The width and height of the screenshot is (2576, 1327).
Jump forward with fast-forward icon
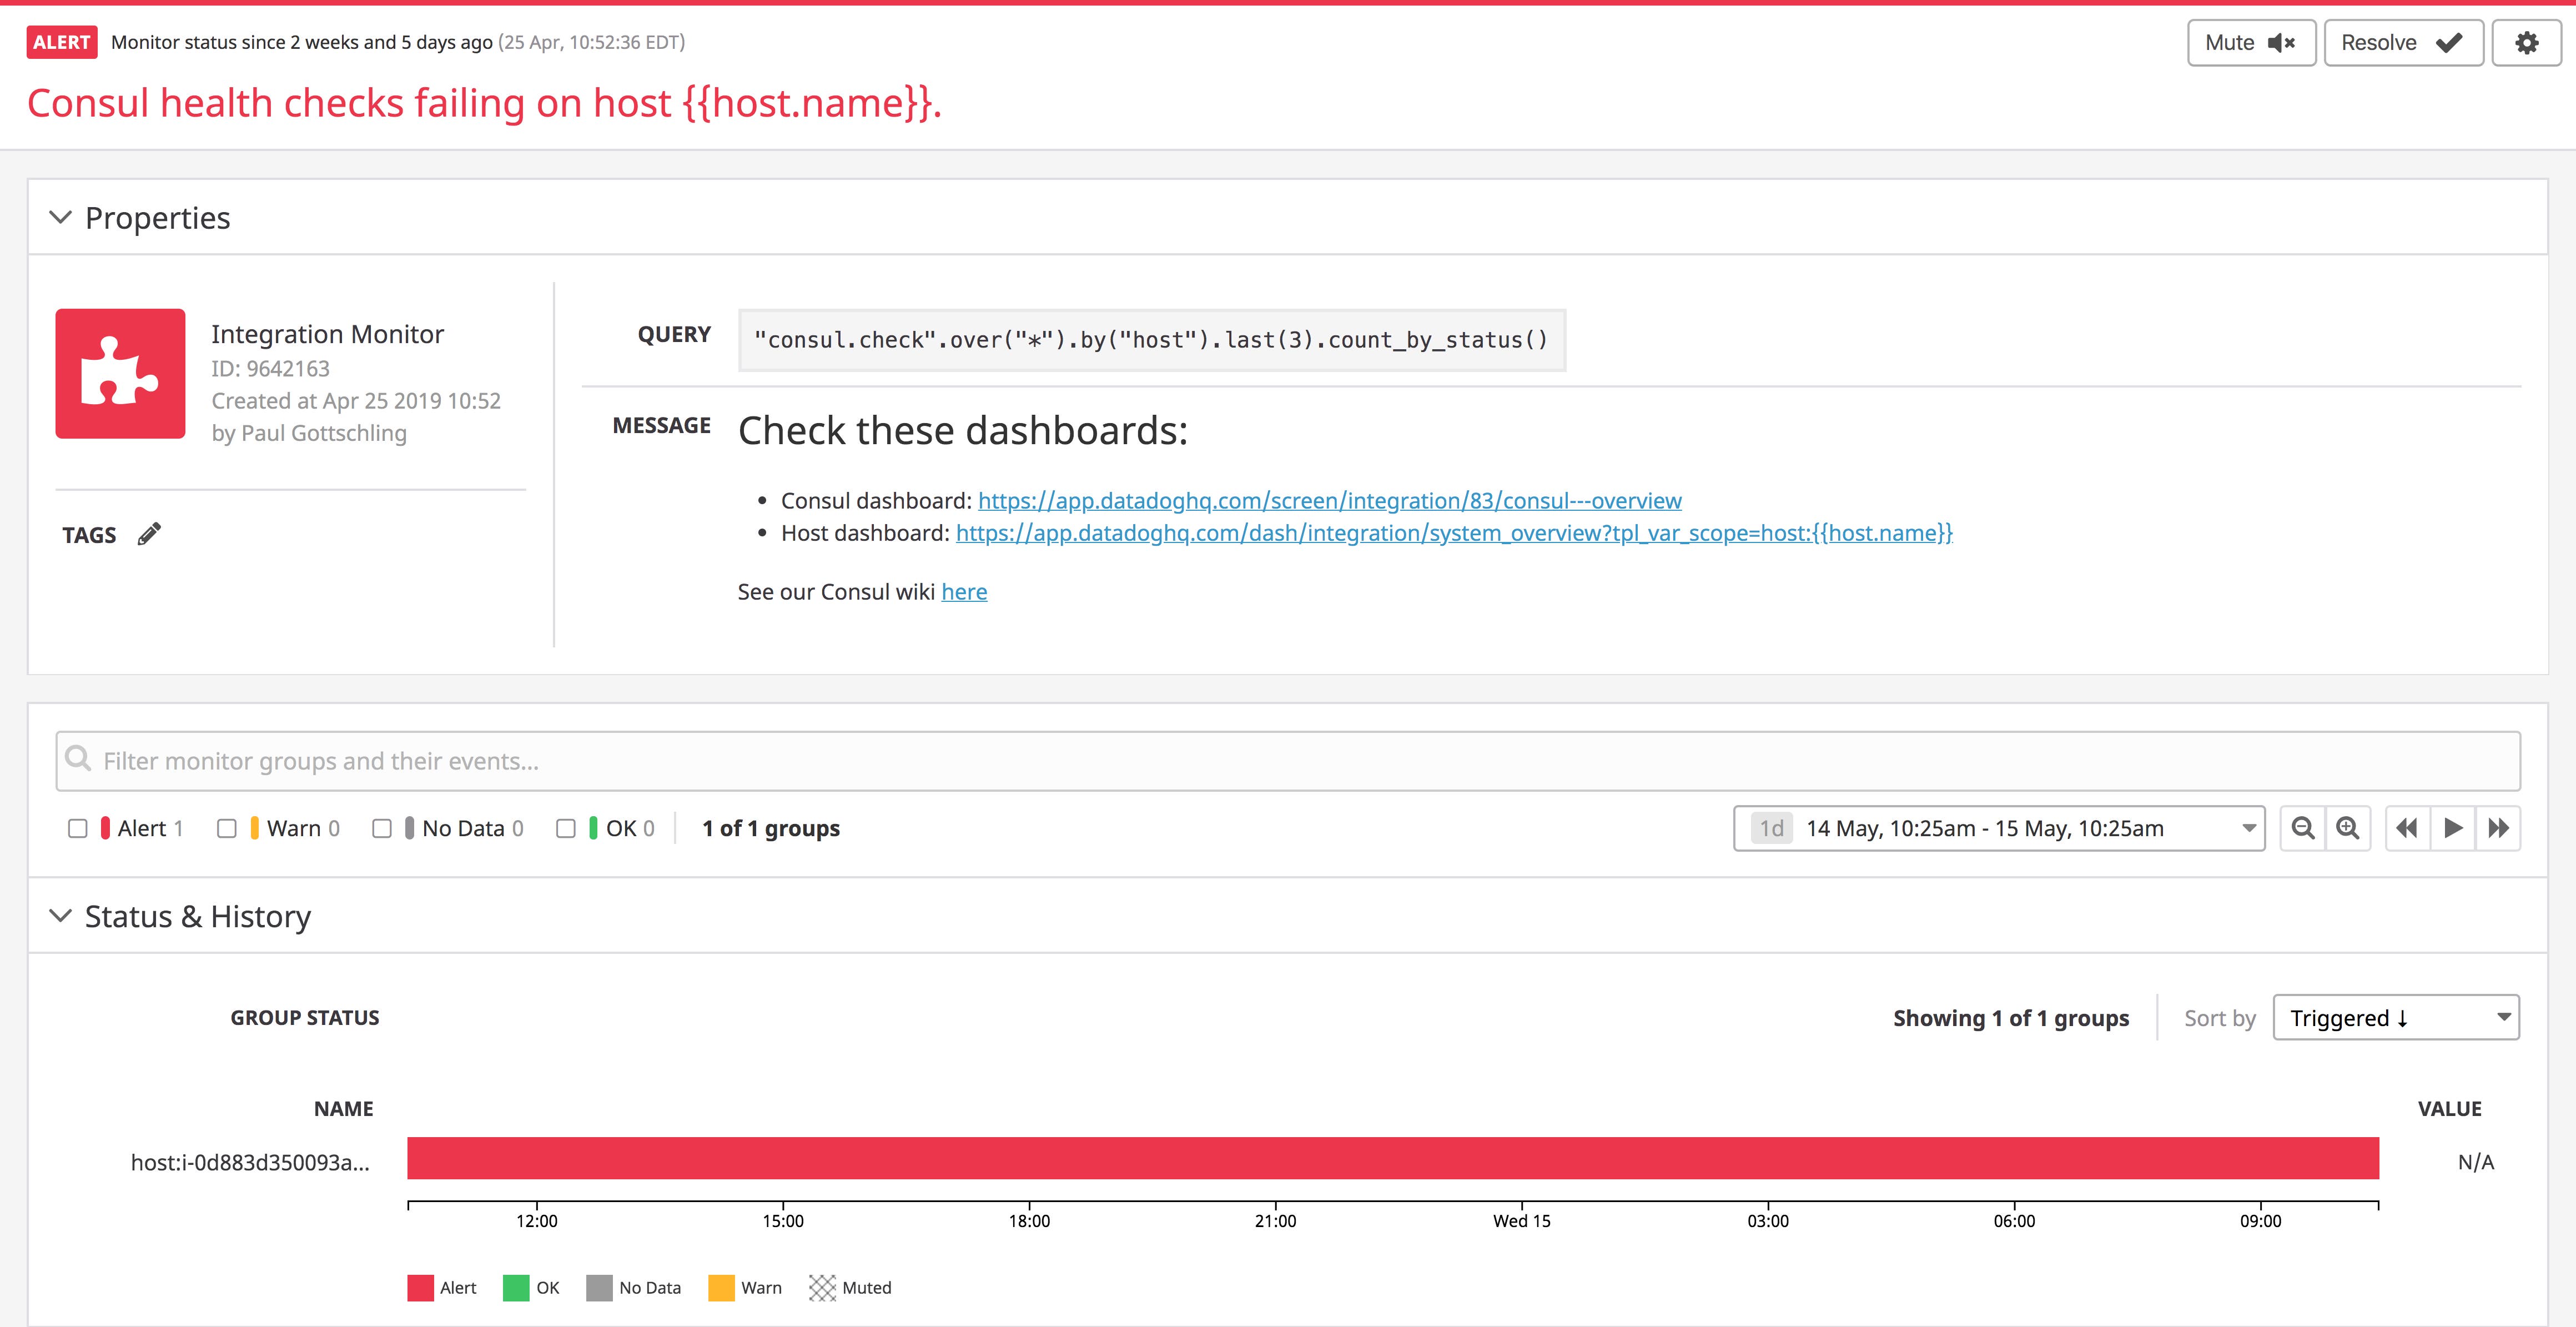click(2498, 828)
